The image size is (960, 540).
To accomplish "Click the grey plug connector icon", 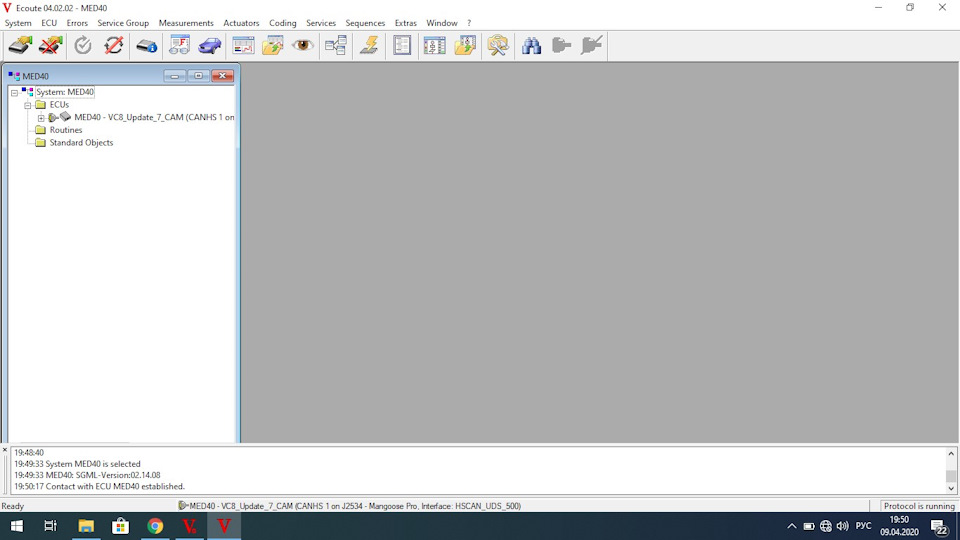I will pos(561,45).
